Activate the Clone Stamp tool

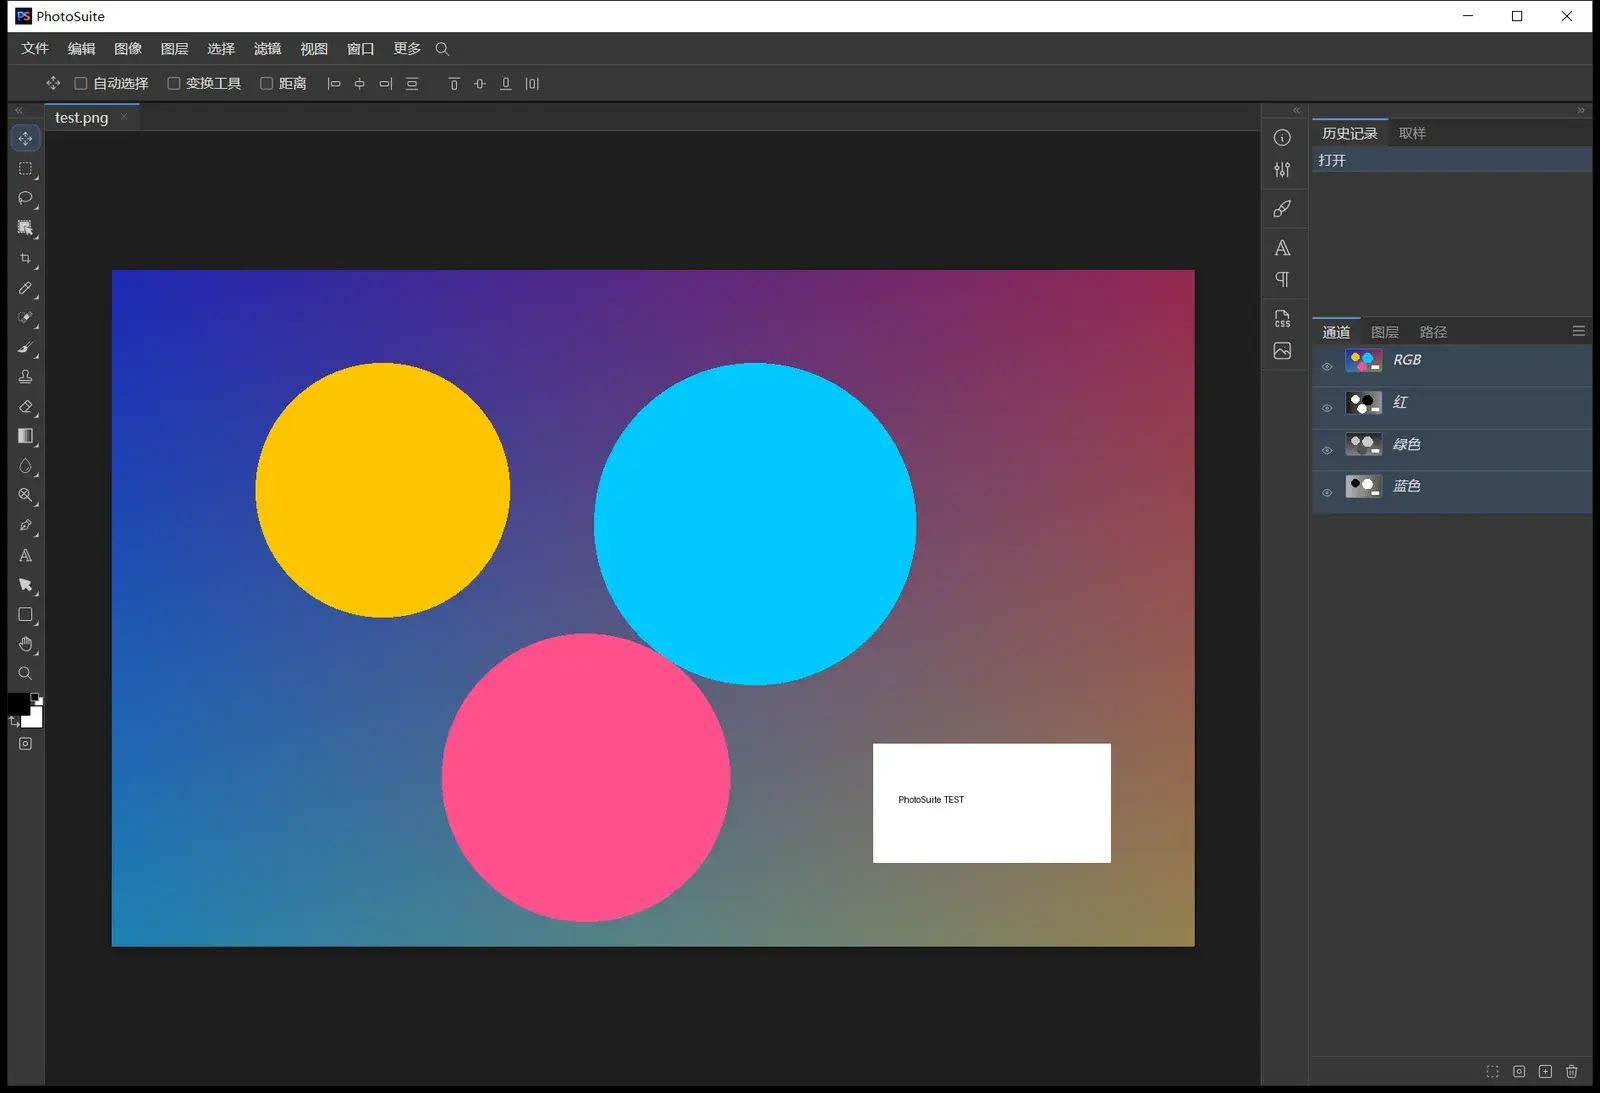[26, 377]
